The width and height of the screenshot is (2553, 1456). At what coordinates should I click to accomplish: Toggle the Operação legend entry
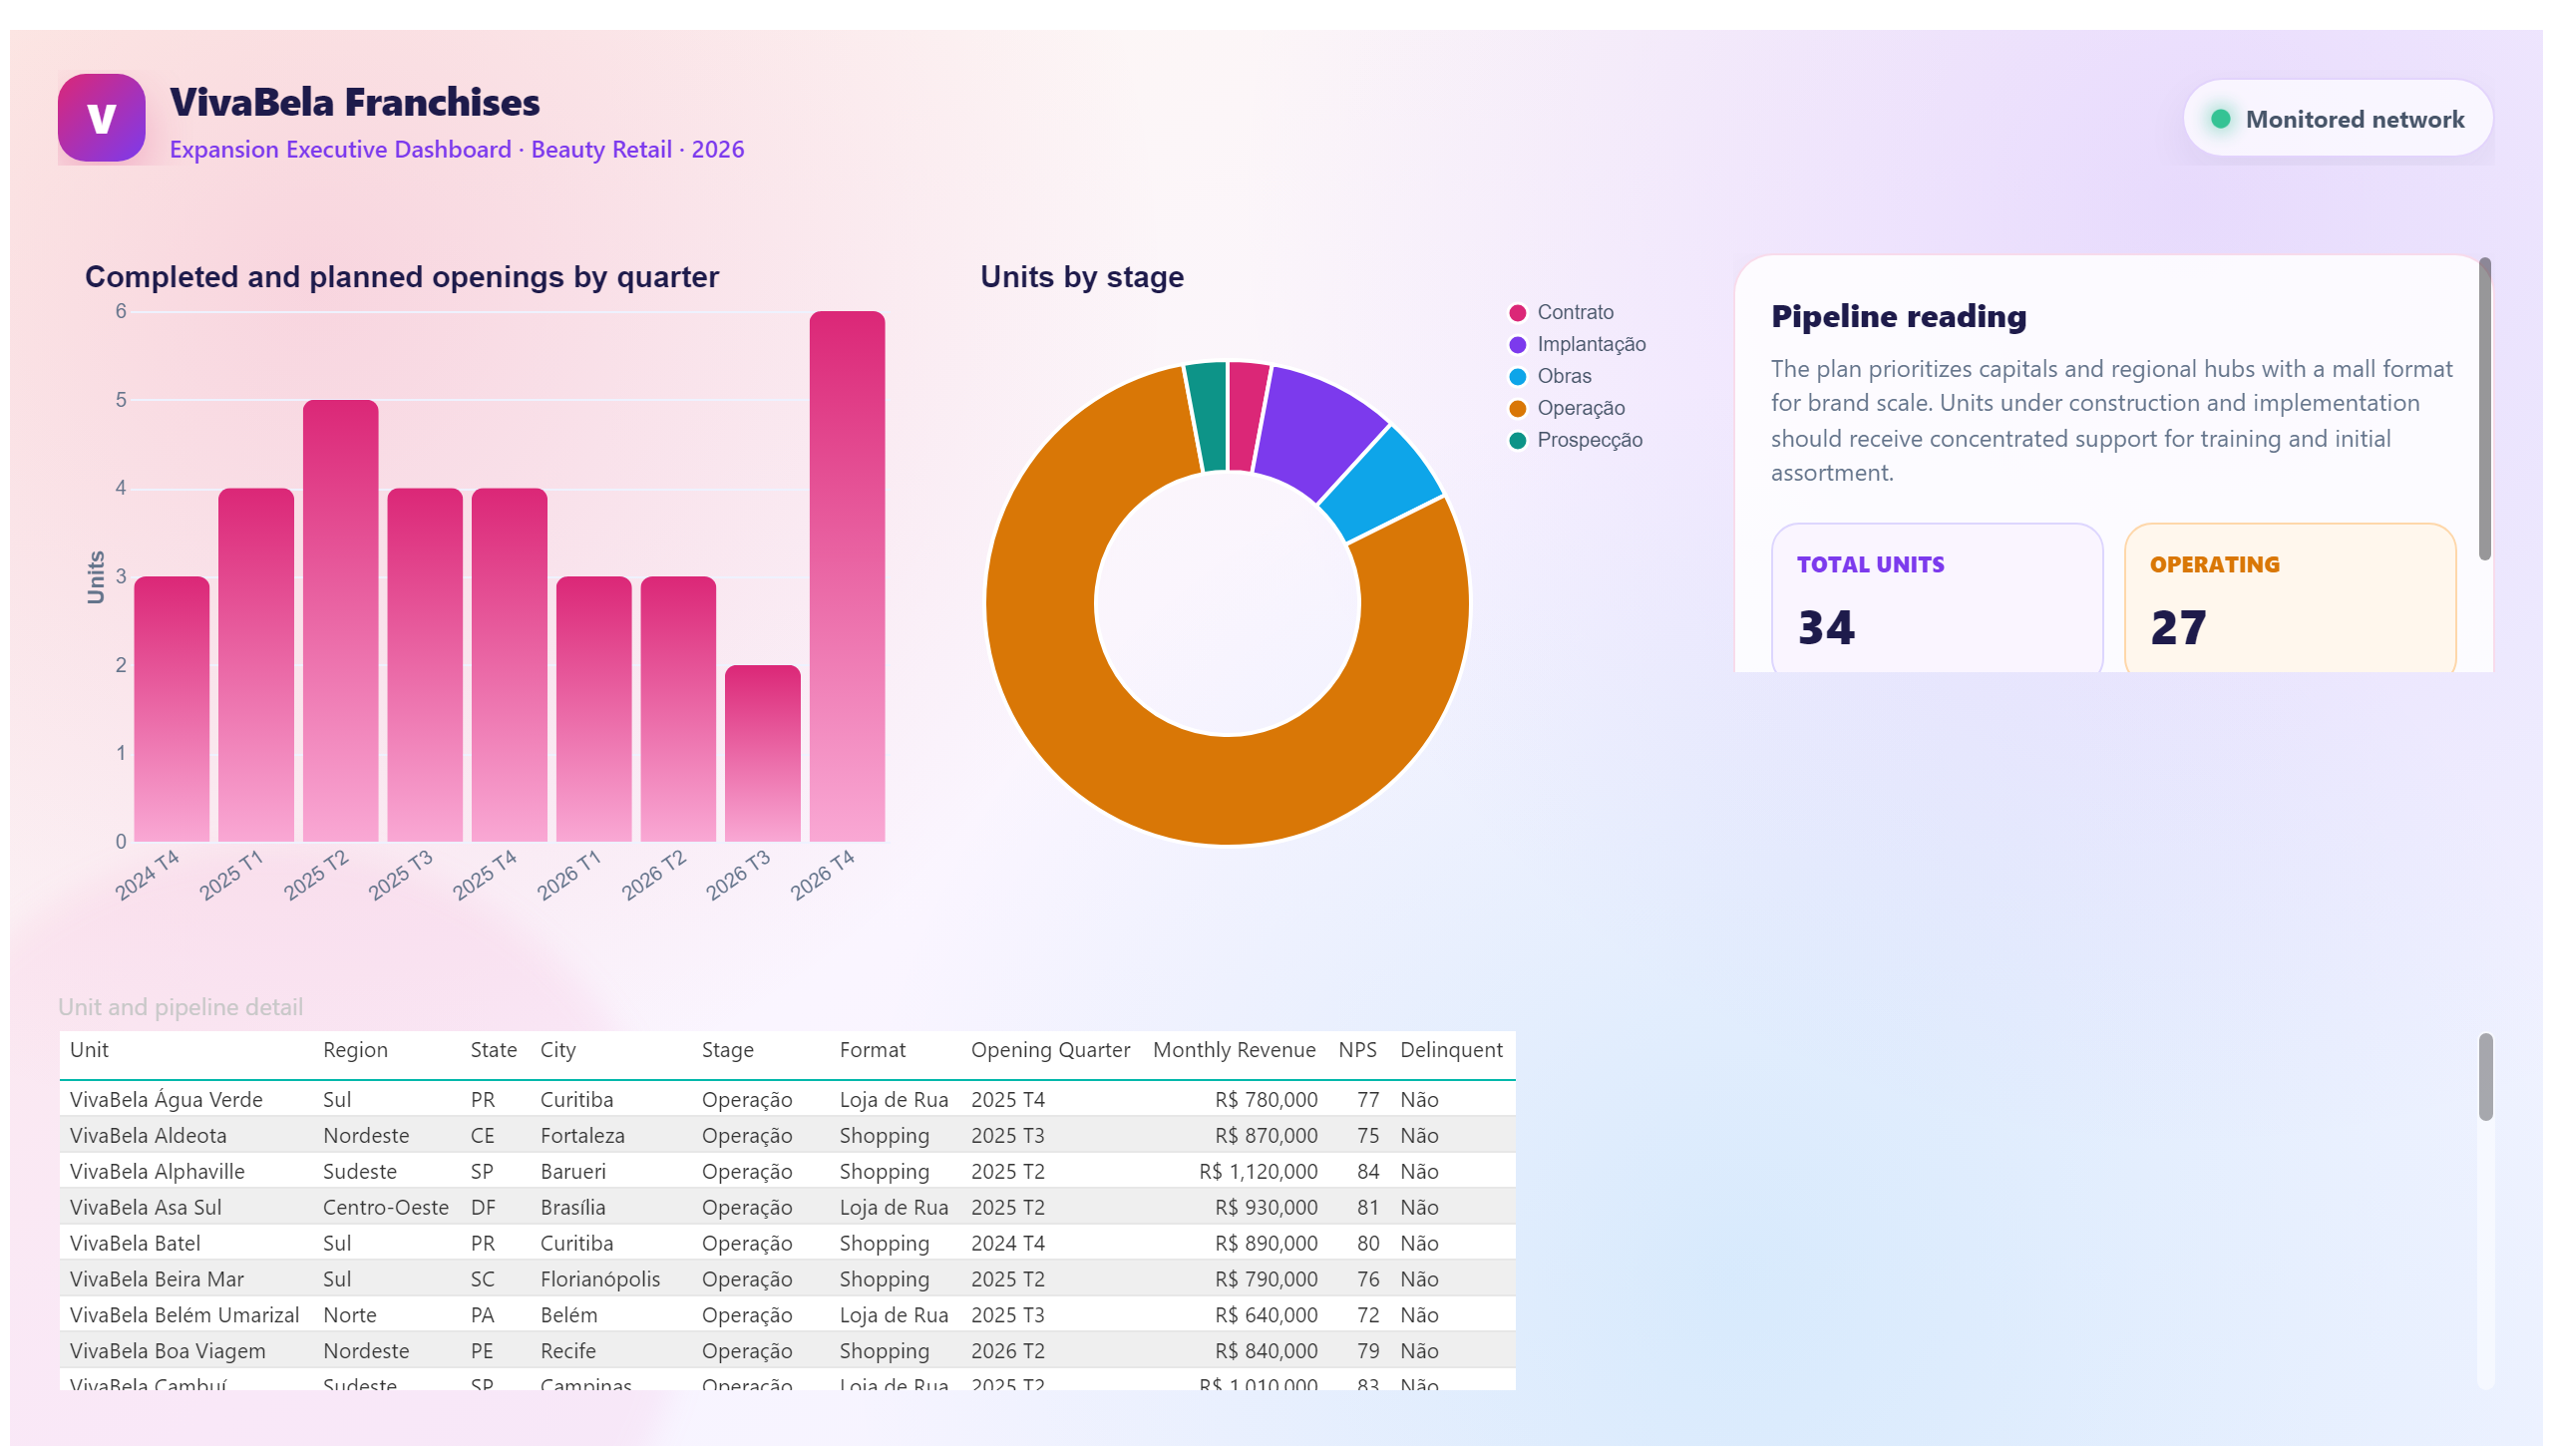(x=1567, y=408)
